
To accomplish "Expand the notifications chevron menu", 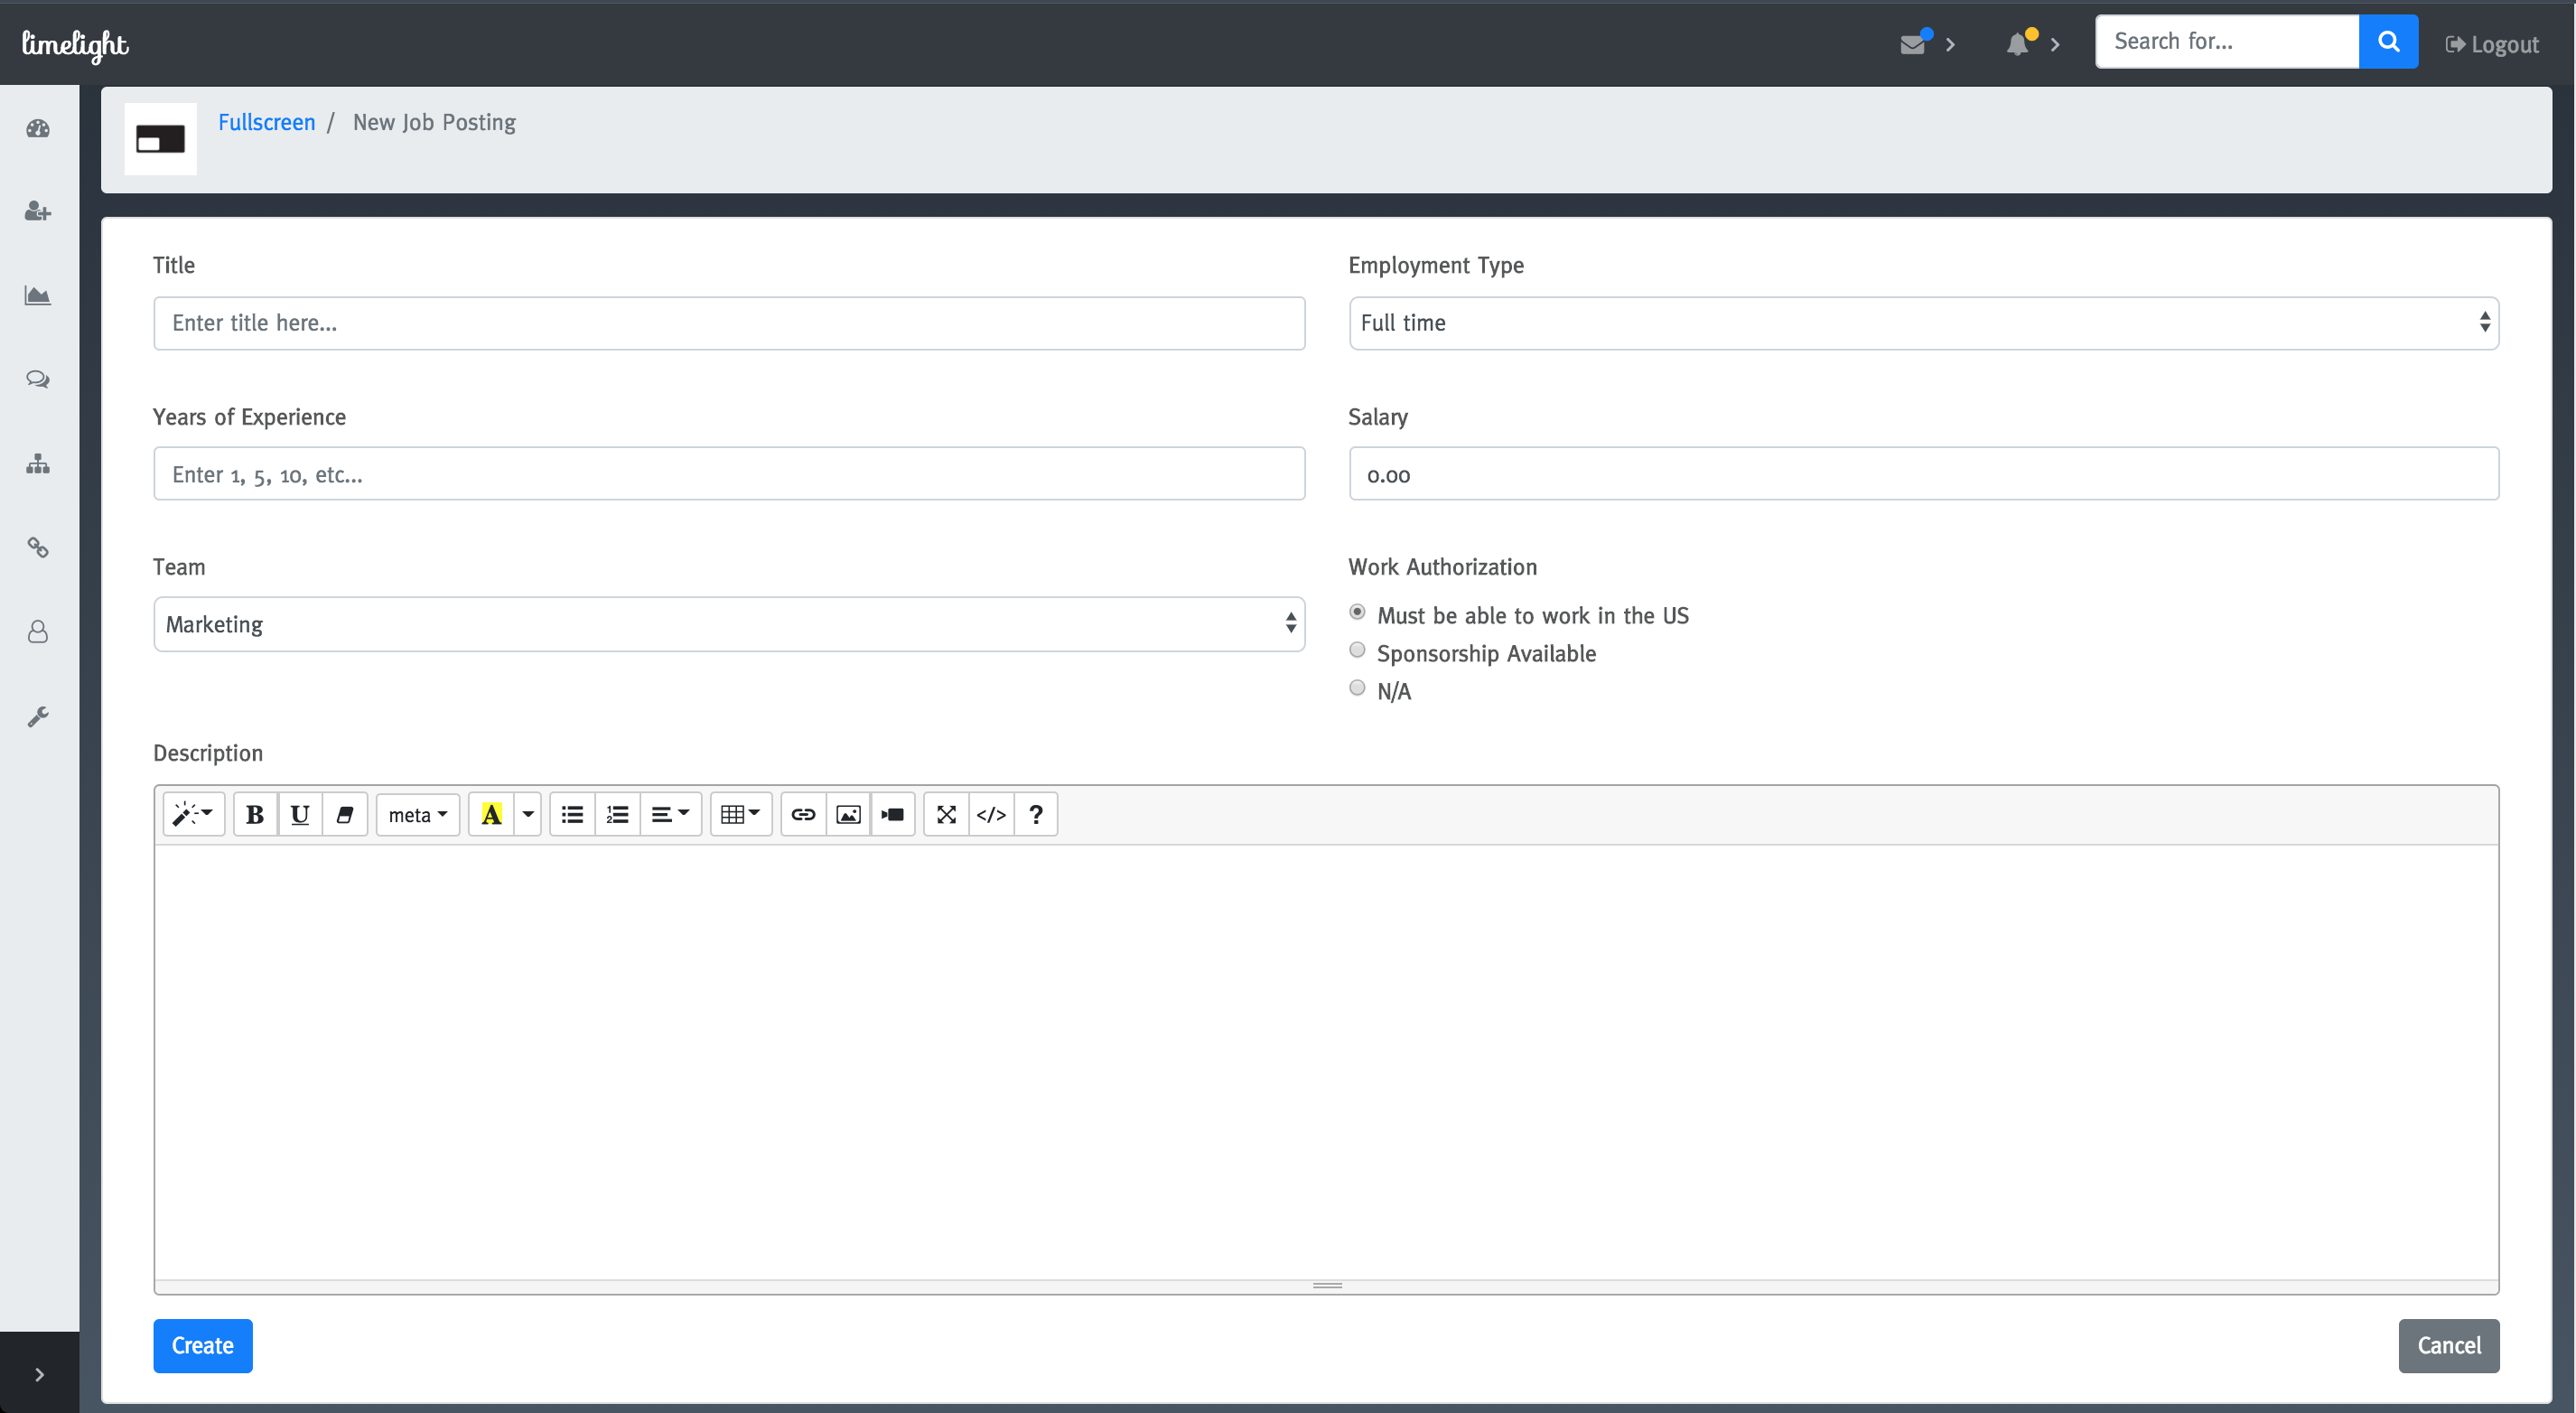I will coord(2055,44).
